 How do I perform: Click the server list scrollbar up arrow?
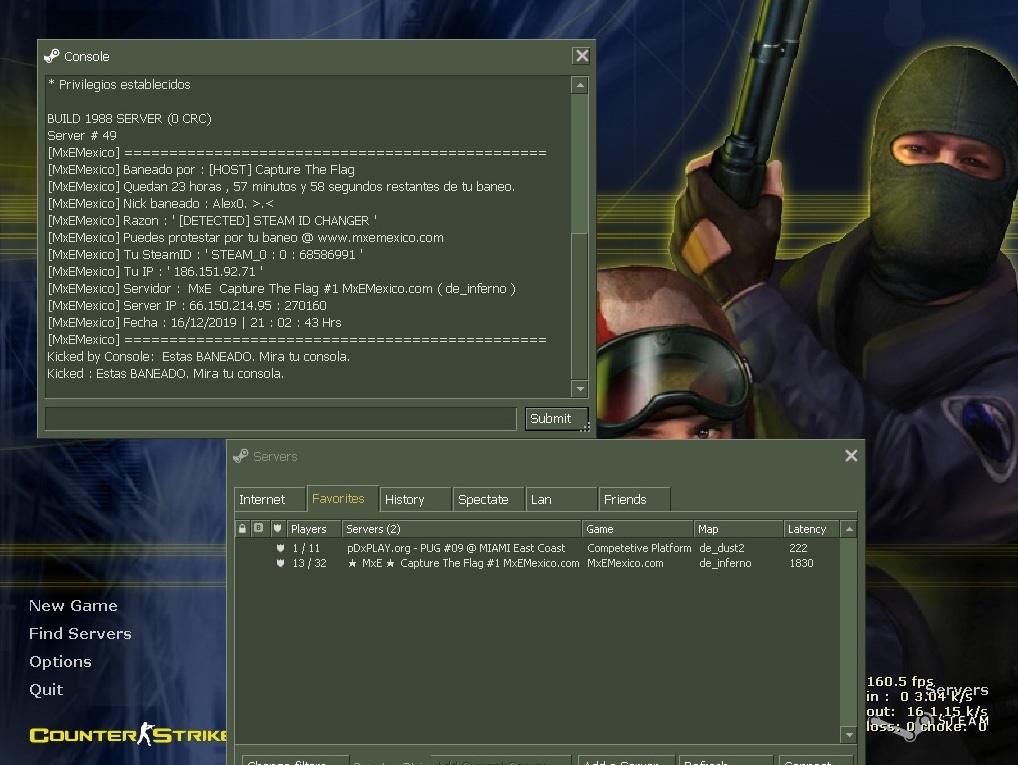click(849, 529)
